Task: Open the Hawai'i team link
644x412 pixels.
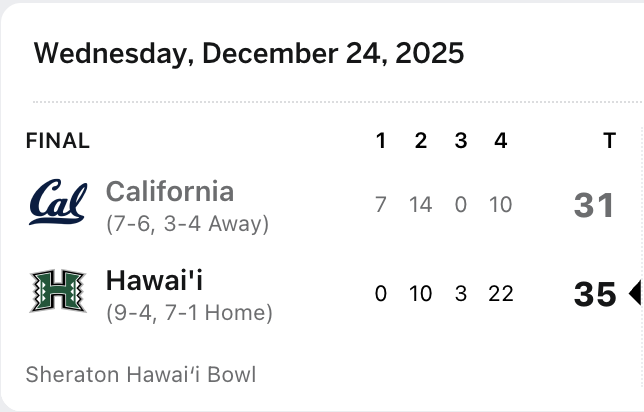Action: (x=155, y=280)
